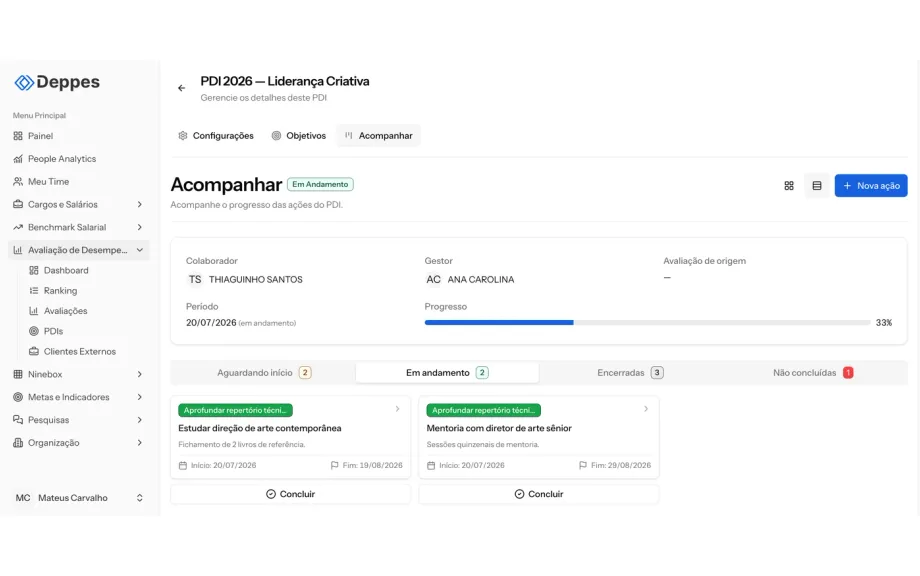
Task: Click the Pesquisas chat icon
Action: tap(18, 420)
